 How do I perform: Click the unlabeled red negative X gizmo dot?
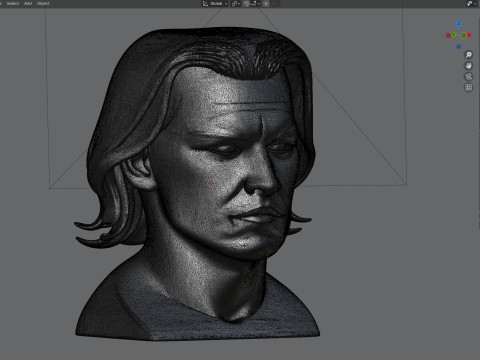coord(448,35)
